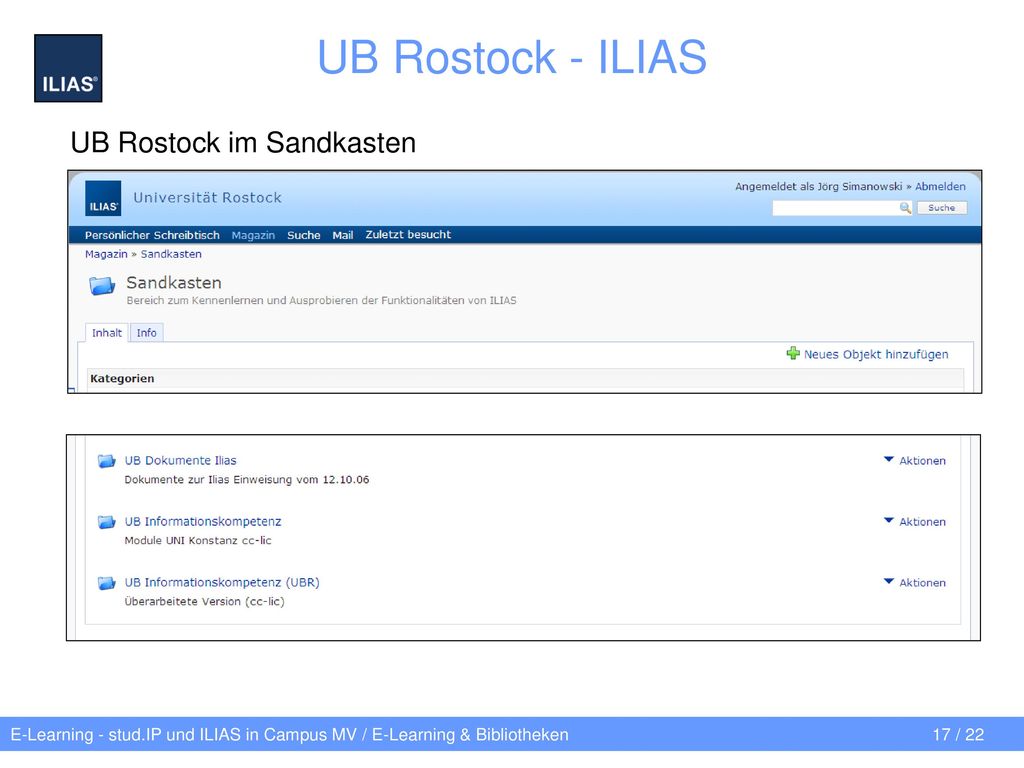Open Persönlicher Schreibtisch menu
Screen dimensions: 1024x768
pos(152,235)
